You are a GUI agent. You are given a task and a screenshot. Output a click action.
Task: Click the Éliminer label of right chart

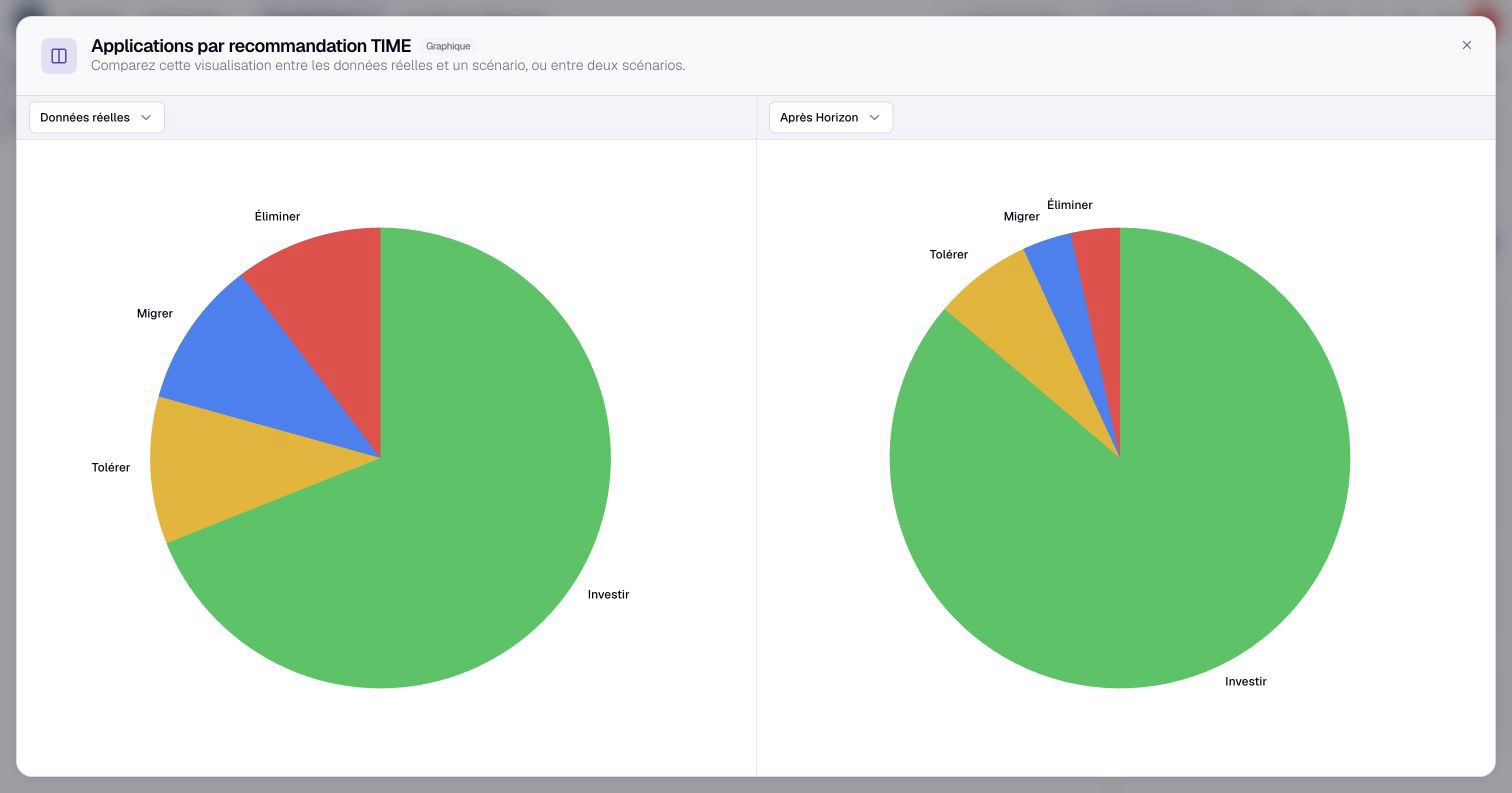pyautogui.click(x=1070, y=204)
